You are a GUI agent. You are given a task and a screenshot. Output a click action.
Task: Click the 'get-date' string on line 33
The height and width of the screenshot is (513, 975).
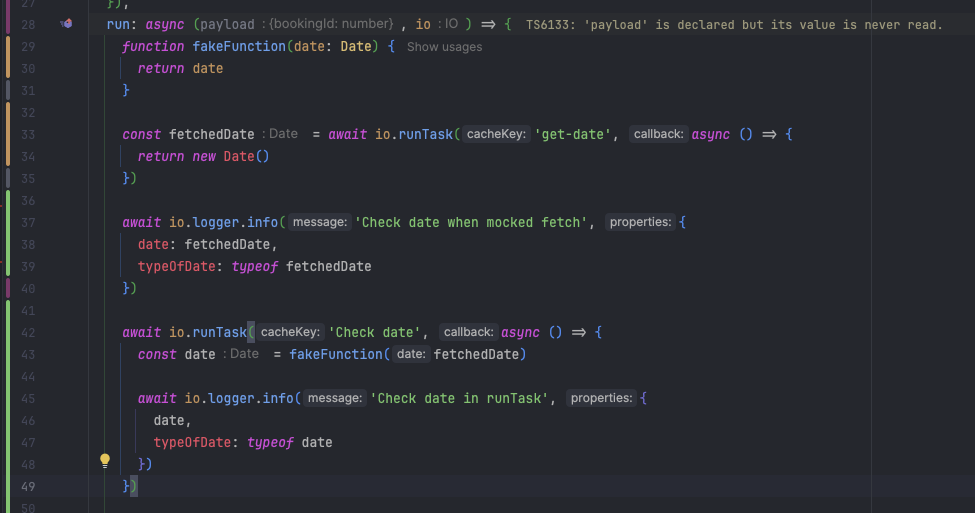click(x=572, y=134)
